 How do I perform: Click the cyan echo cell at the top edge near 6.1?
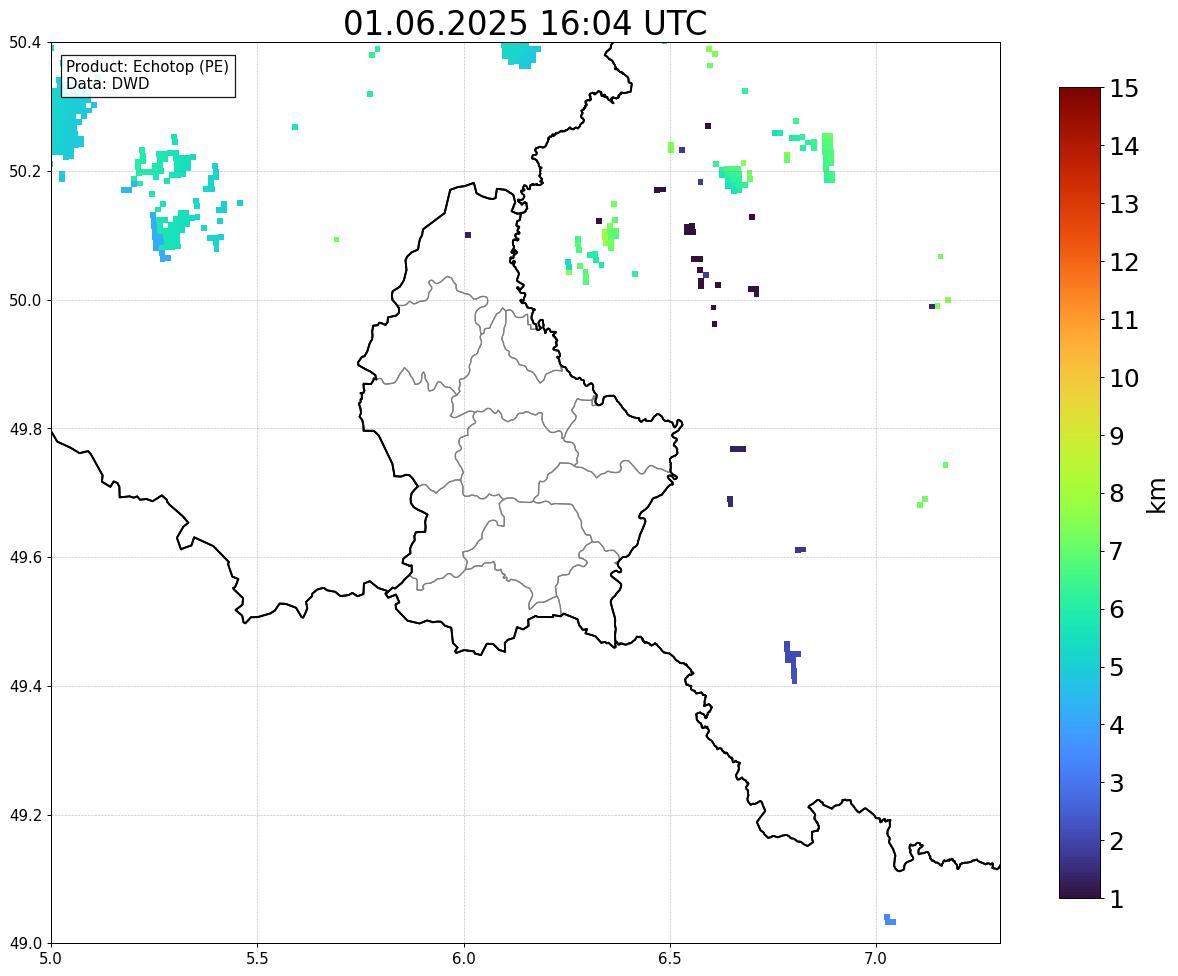(520, 54)
